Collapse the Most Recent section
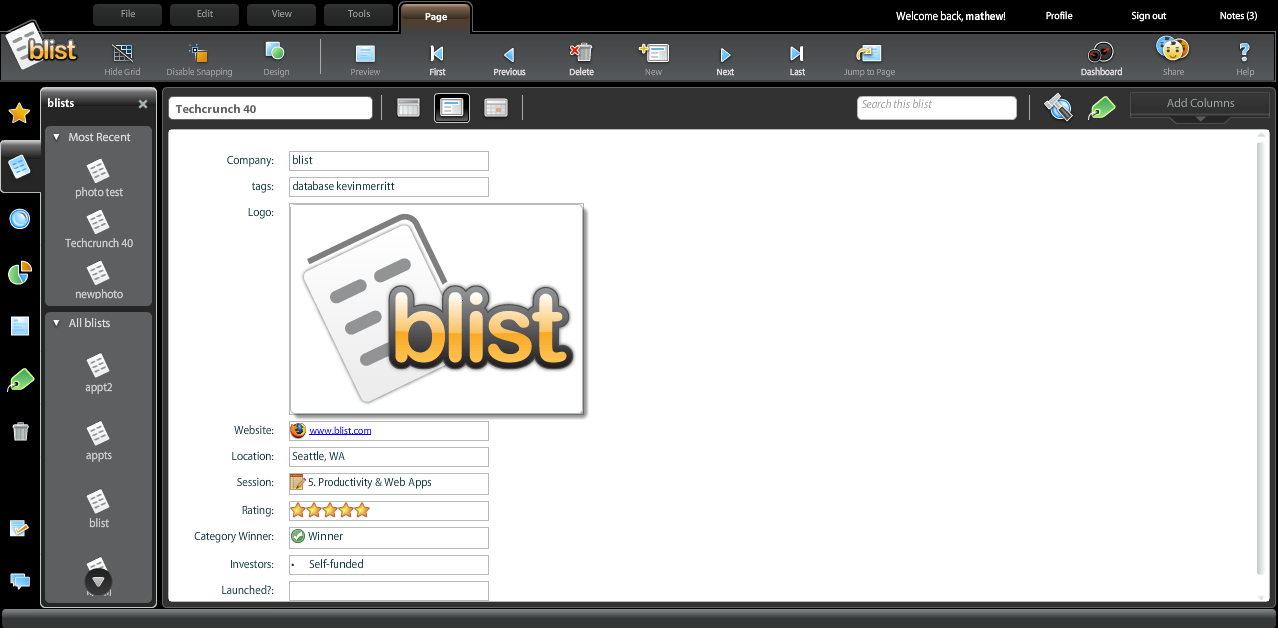The height and width of the screenshot is (628, 1278). [57, 137]
